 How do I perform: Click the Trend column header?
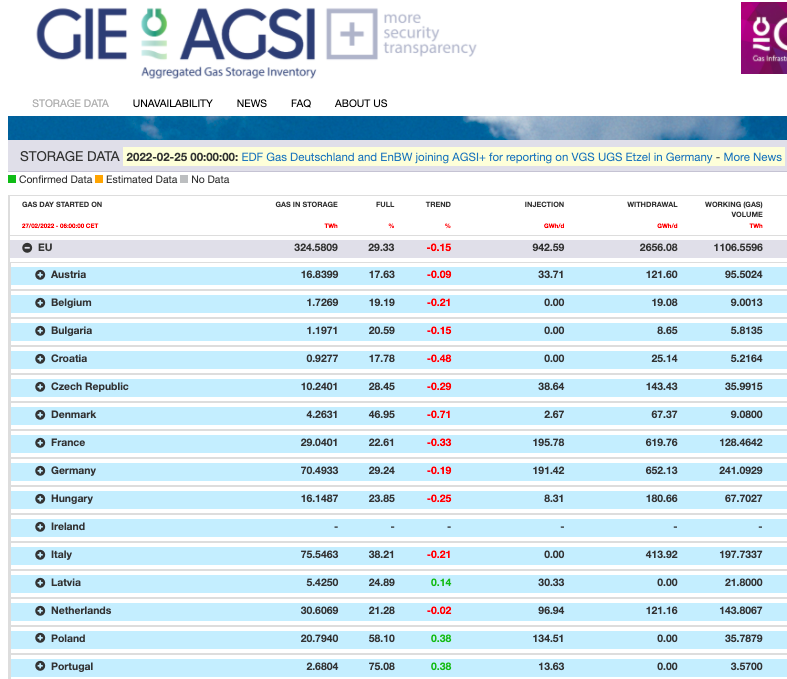click(438, 204)
